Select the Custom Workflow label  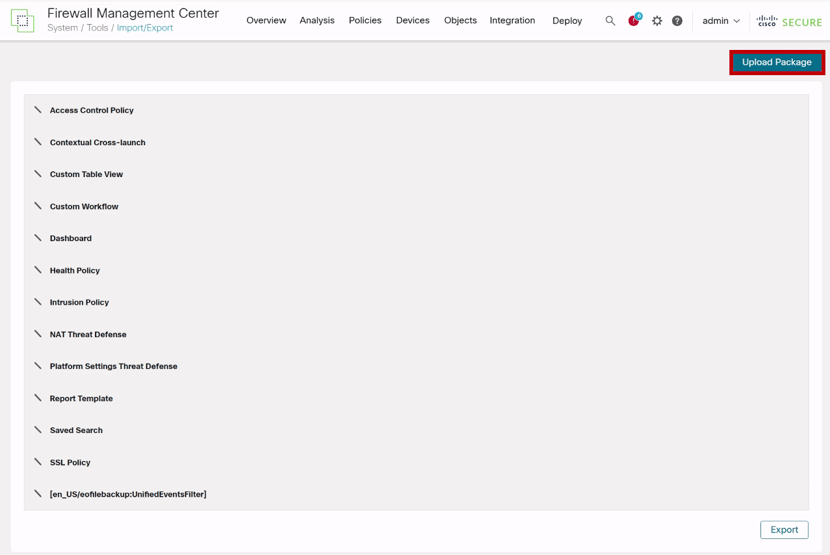84,207
